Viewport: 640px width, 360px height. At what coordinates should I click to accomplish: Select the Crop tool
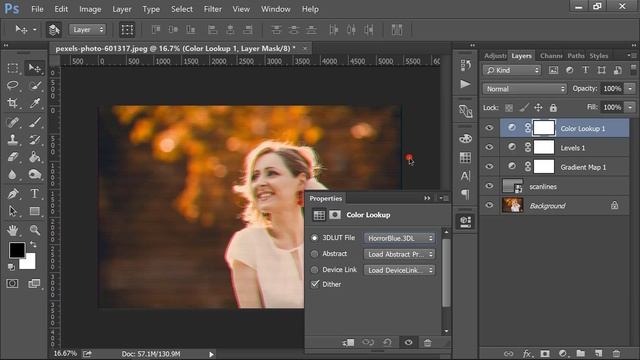click(x=13, y=103)
